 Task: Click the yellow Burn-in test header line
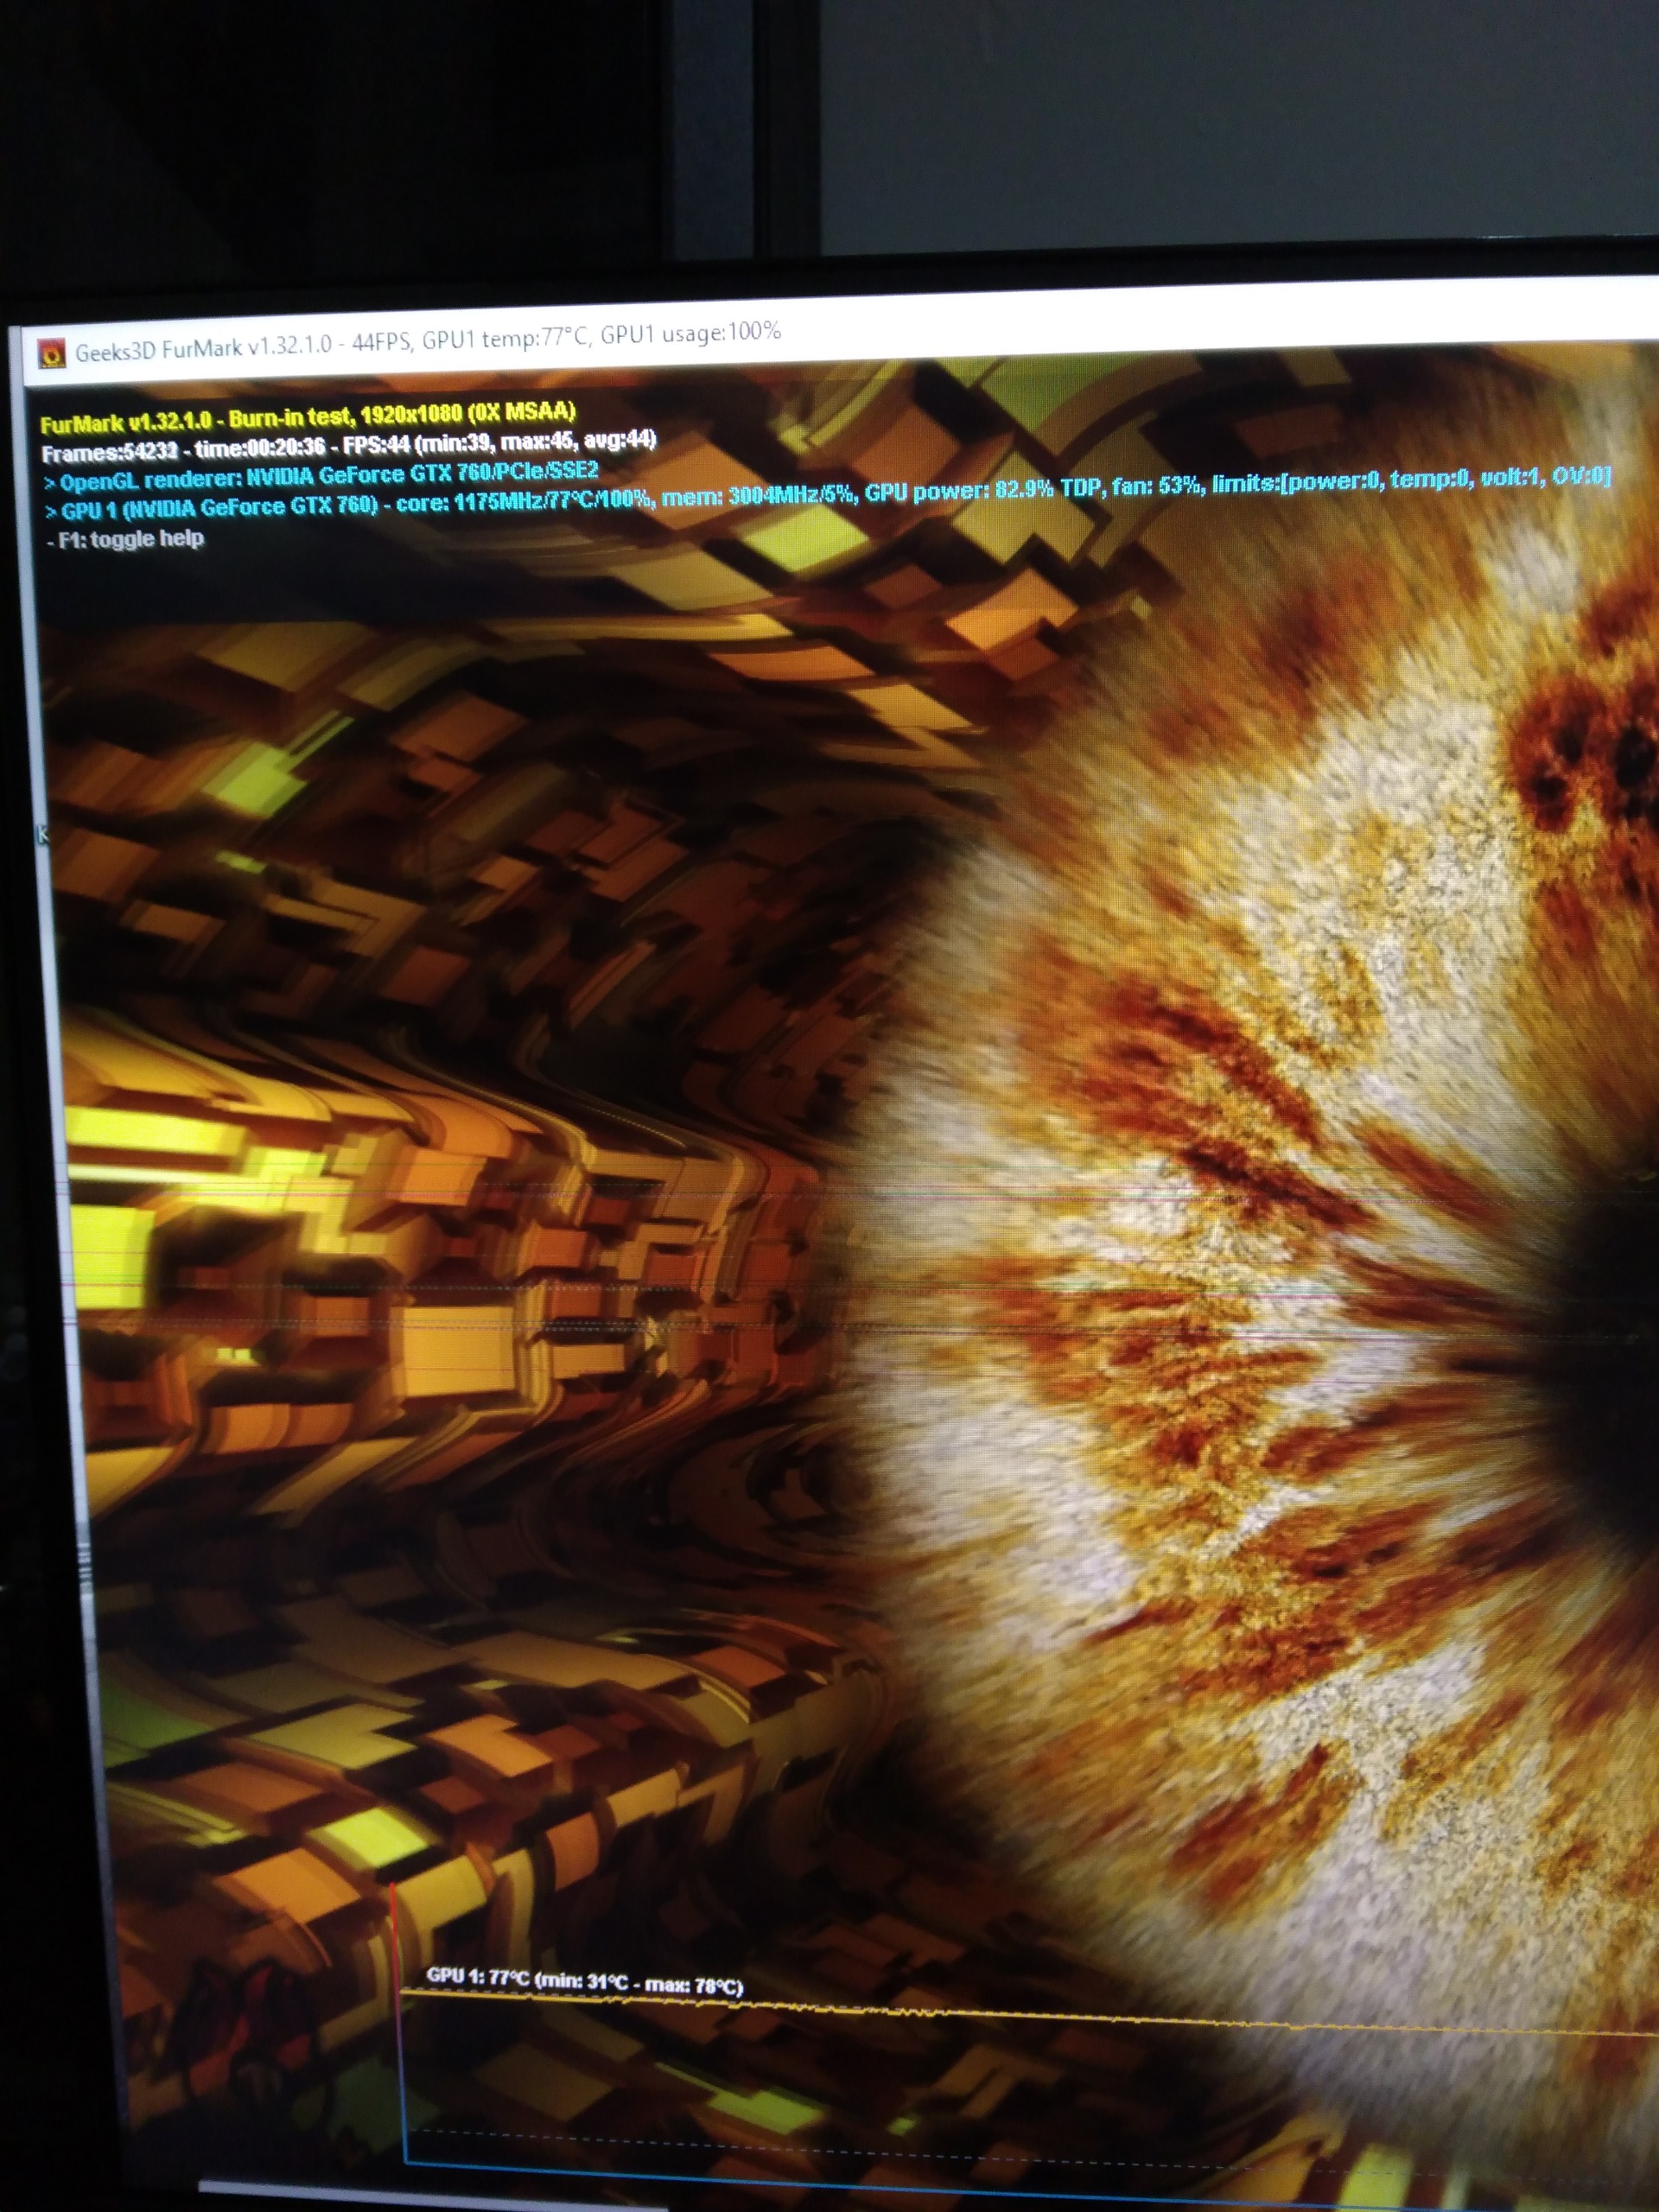coord(308,417)
